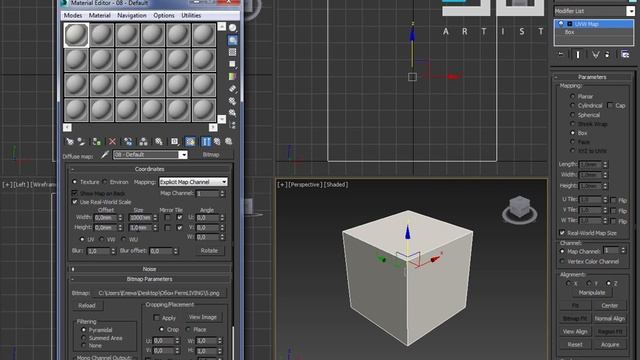
Task: Click the Go Forward to Sibling icon
Action: pyautogui.click(x=229, y=142)
